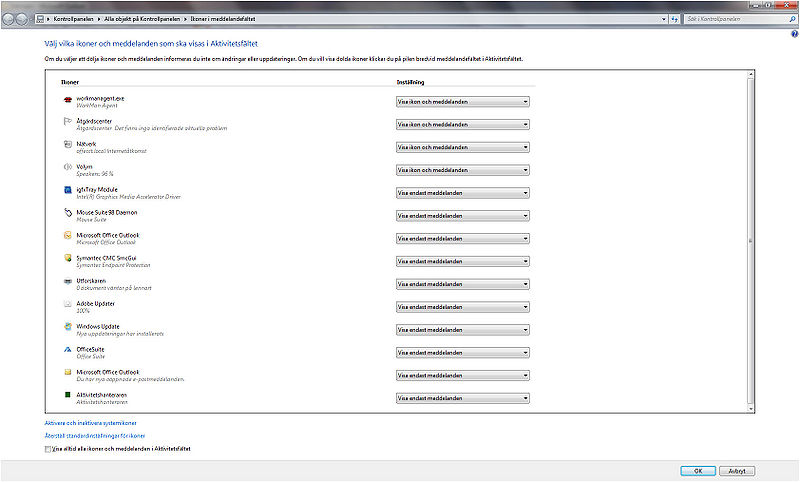Enable 'Visa alltid alla ikoner' checkbox
The width and height of the screenshot is (800, 482).
click(x=48, y=450)
